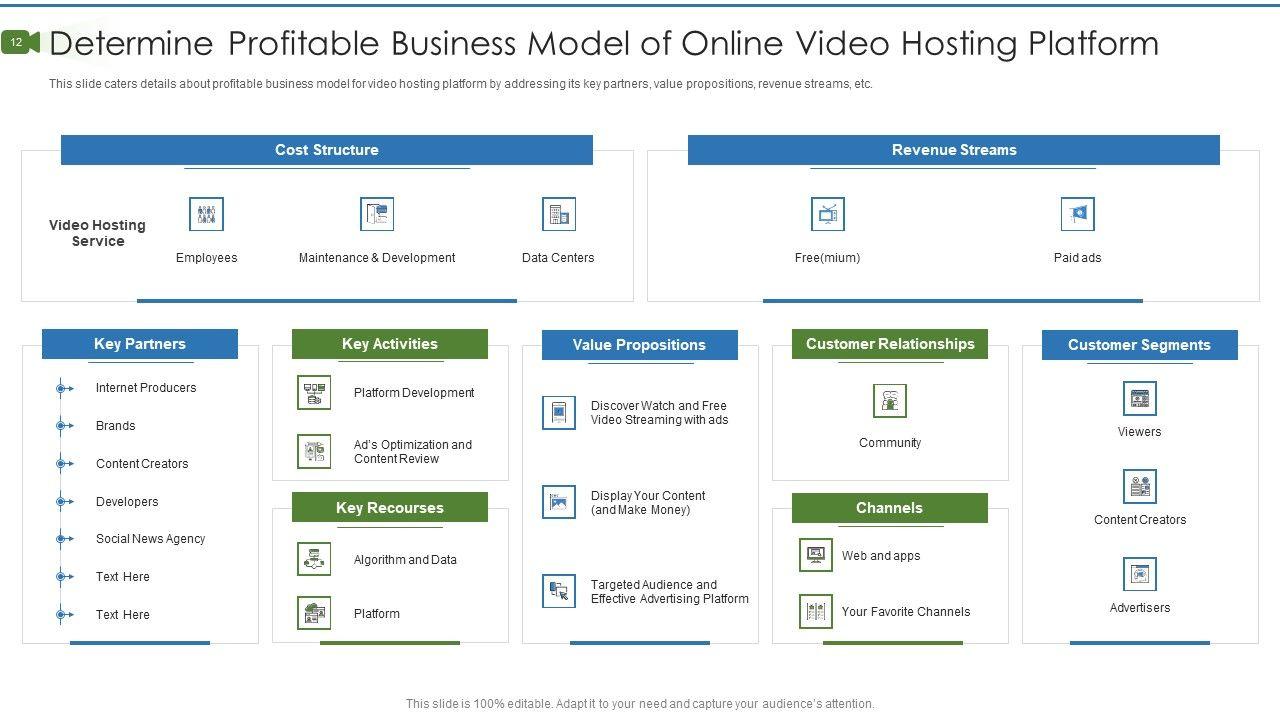The height and width of the screenshot is (720, 1280).
Task: Select the "Discover Watch and Free Video Streaming" text
Action: point(659,413)
